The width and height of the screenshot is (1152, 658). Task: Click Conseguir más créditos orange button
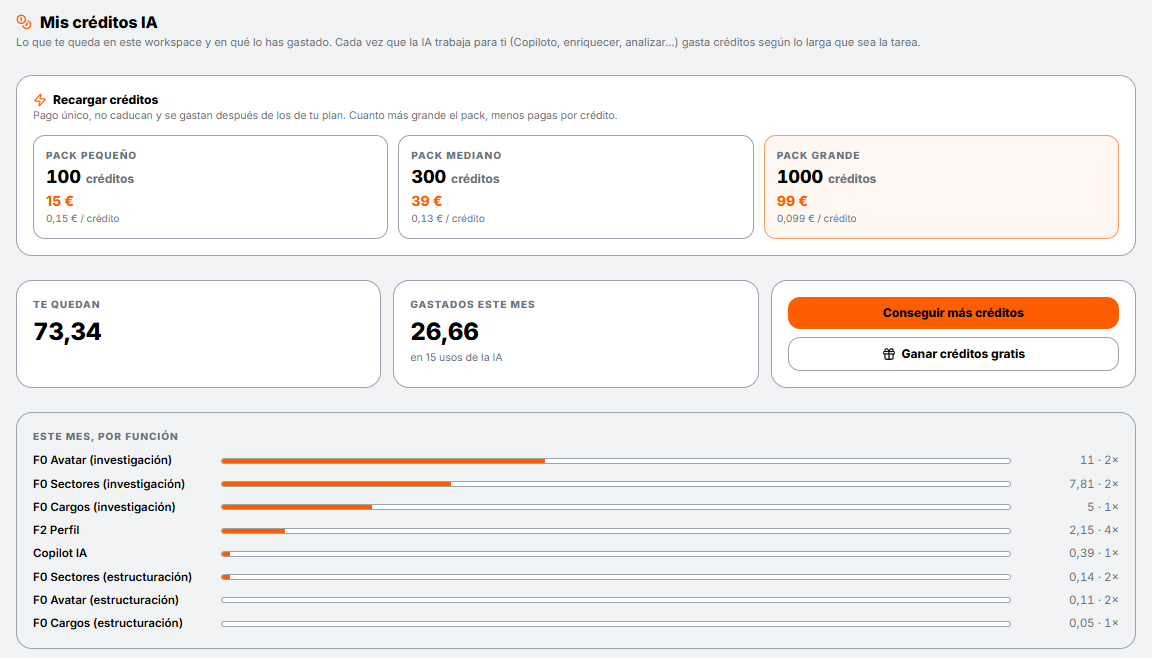pos(953,313)
